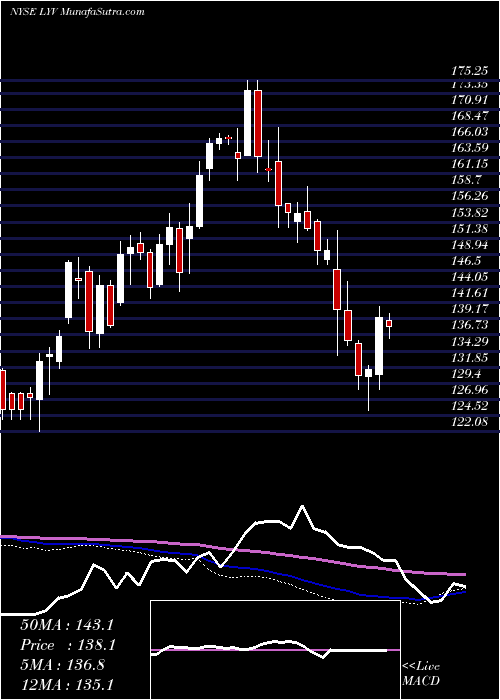Click the 153.82 price axis label
This screenshot has width=500, height=700.
point(469,212)
